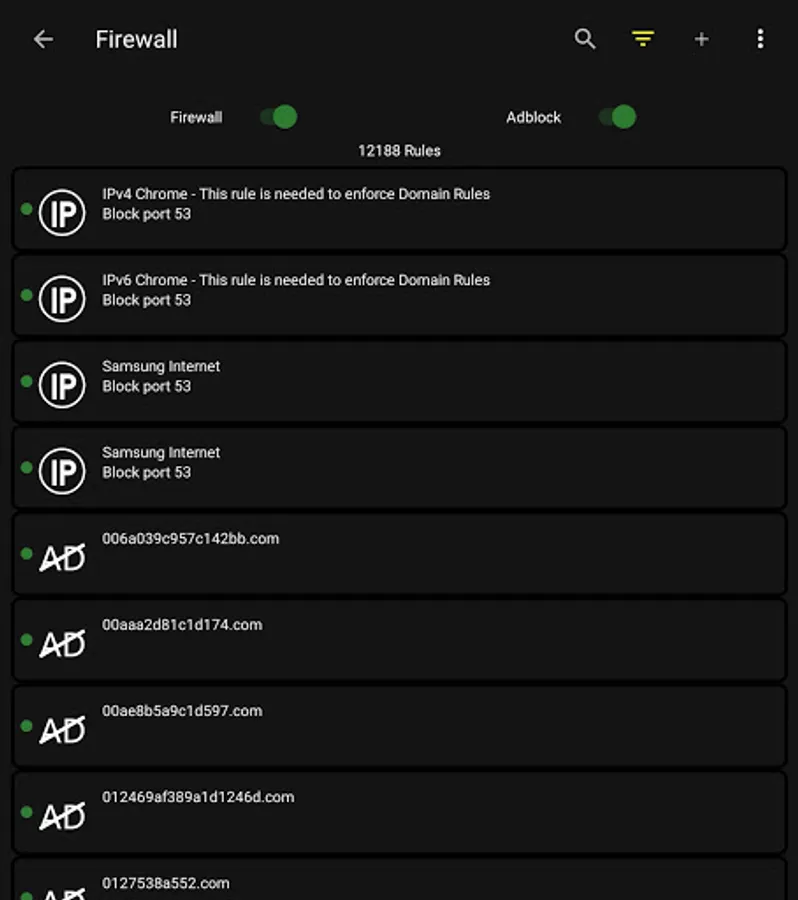Image resolution: width=798 pixels, height=900 pixels.
Task: Go back using the back arrow
Action: click(44, 40)
